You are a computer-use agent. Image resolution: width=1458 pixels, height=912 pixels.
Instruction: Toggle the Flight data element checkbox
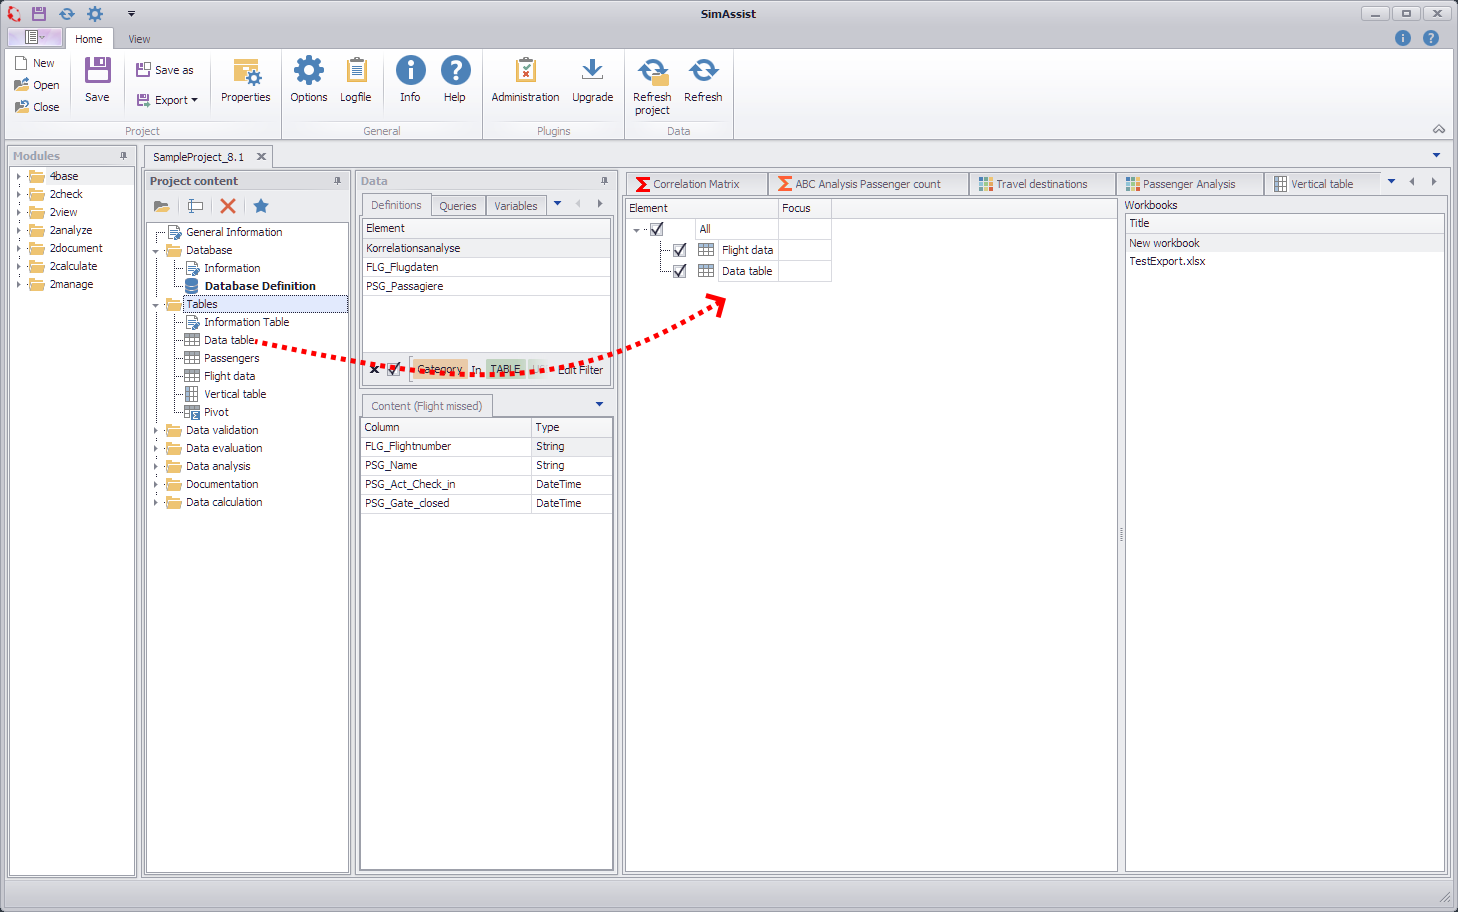click(678, 250)
